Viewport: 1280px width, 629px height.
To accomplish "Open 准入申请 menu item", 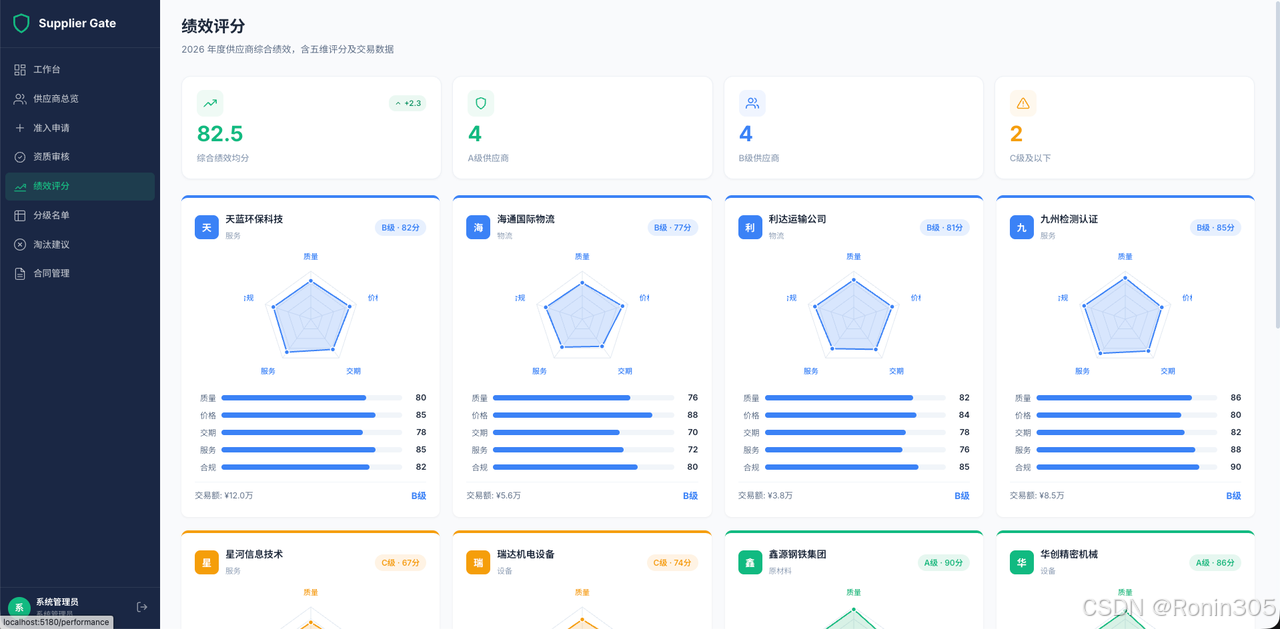I will pyautogui.click(x=80, y=128).
